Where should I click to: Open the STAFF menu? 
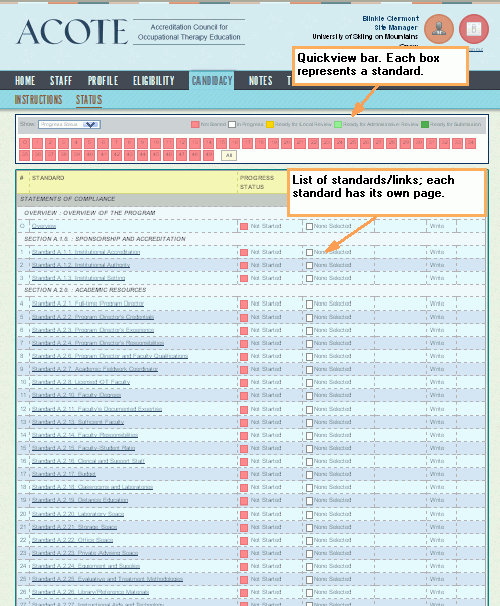click(61, 81)
